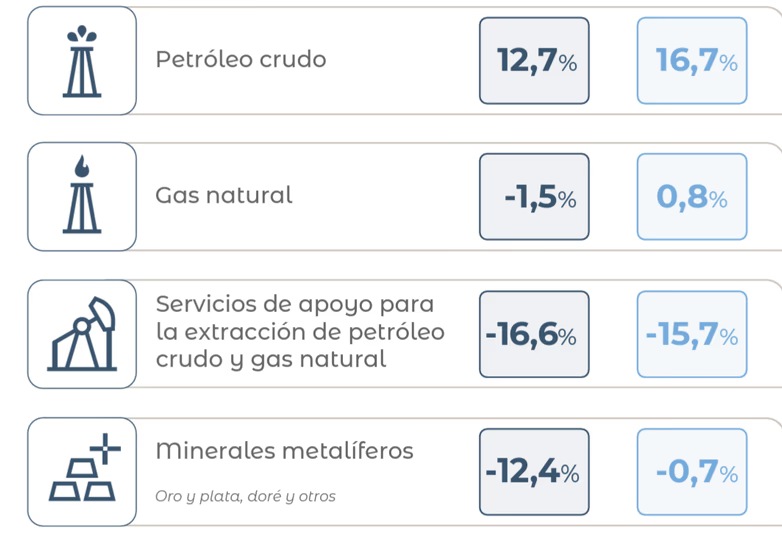Click the light blue 16,7% value box
Screen dimensions: 782x540
point(692,61)
